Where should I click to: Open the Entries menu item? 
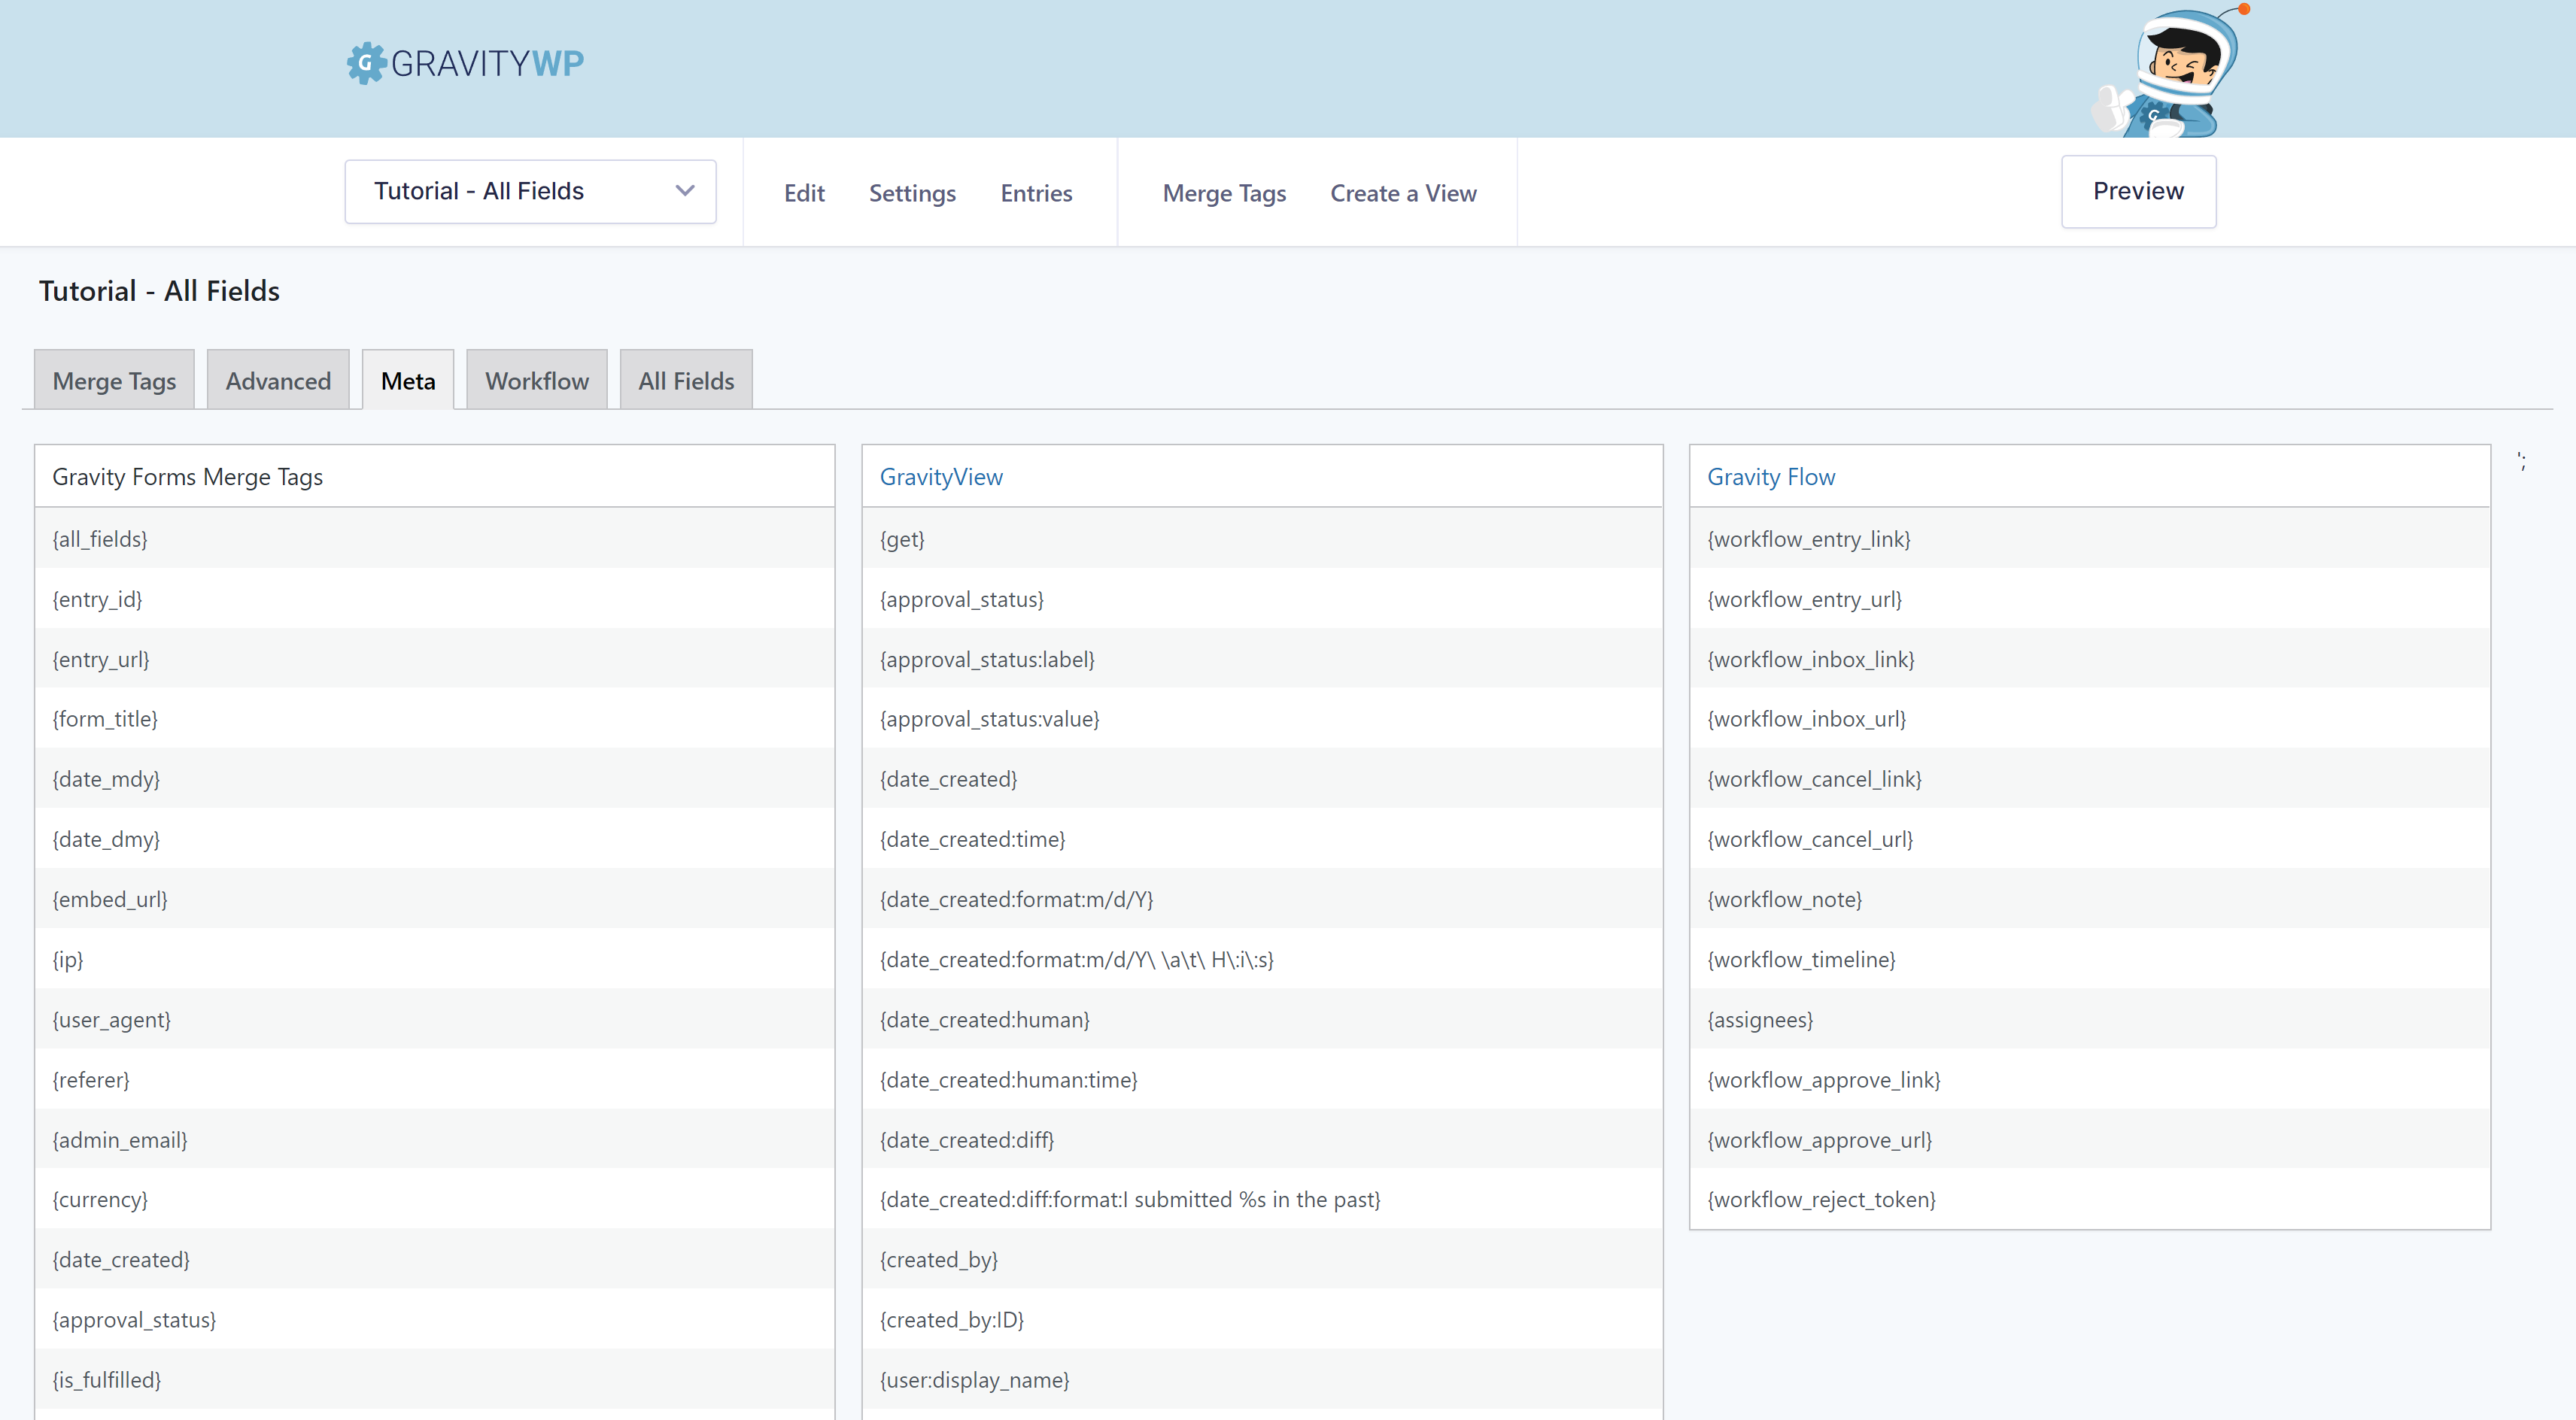coord(1036,193)
